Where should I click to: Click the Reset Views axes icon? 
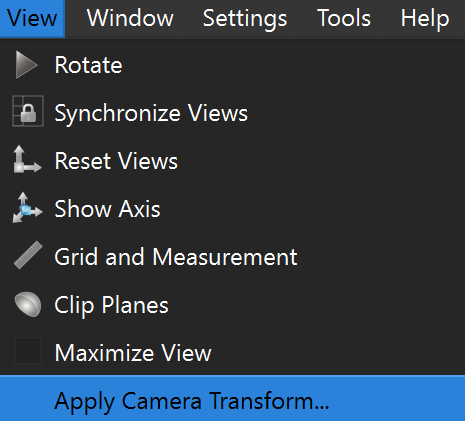tap(27, 159)
